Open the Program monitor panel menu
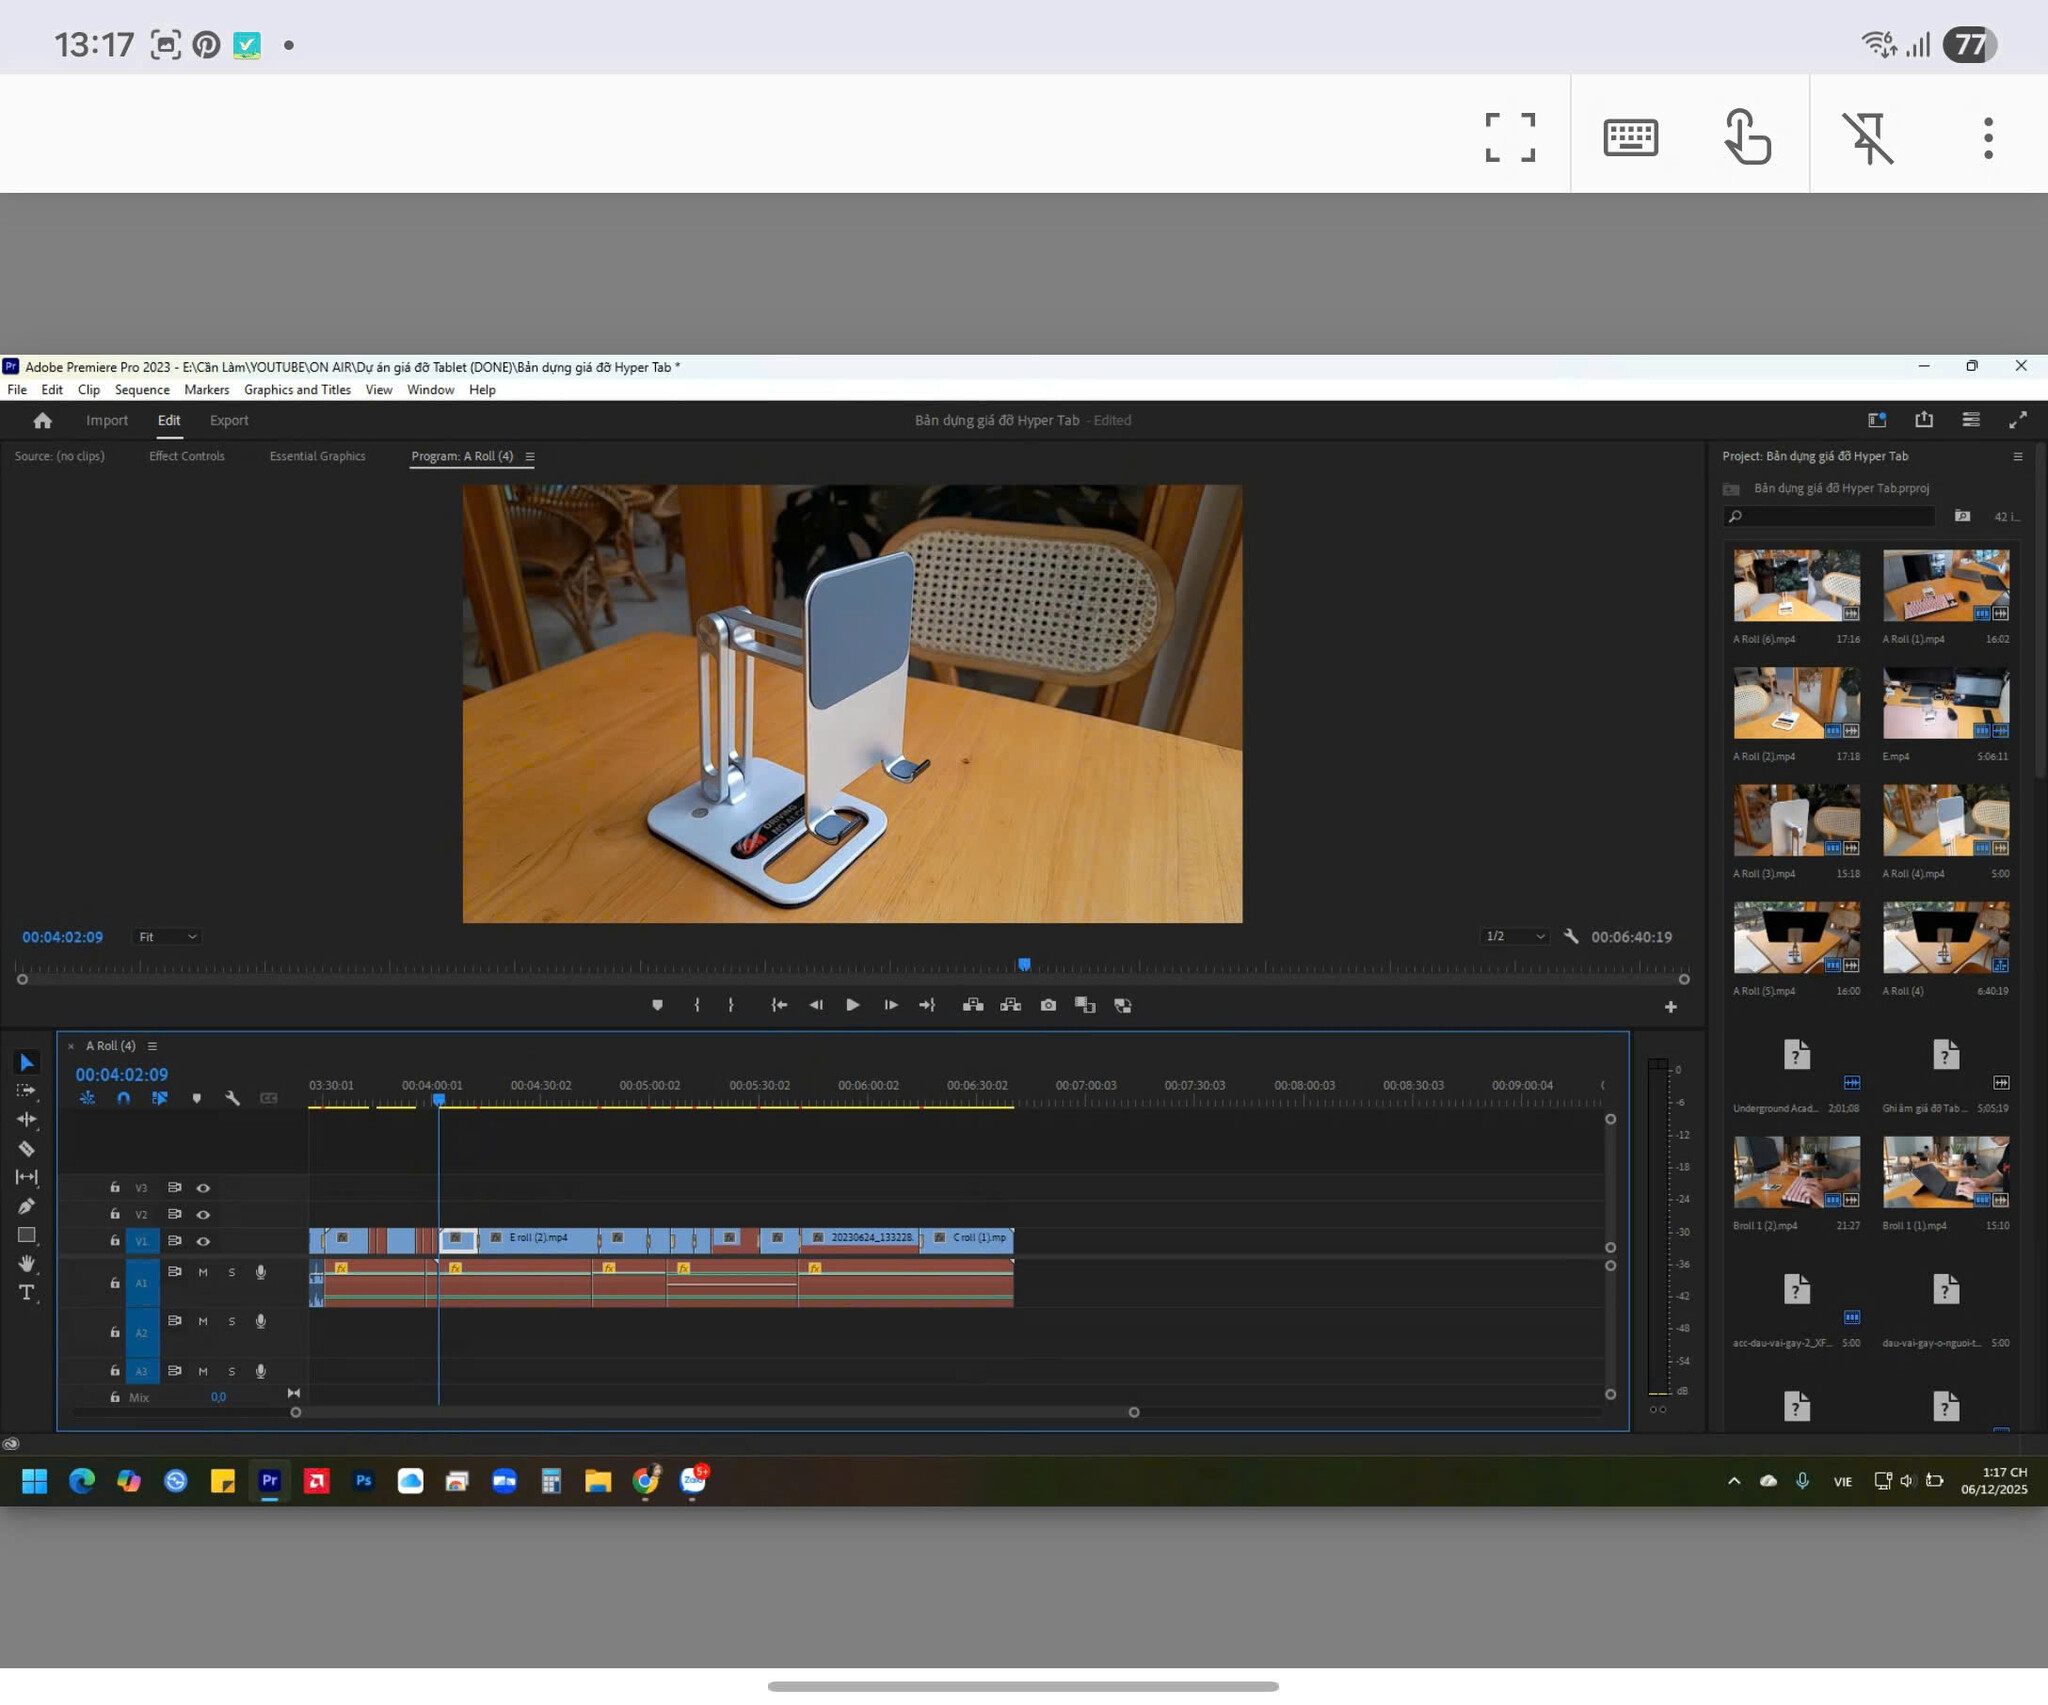 point(530,457)
